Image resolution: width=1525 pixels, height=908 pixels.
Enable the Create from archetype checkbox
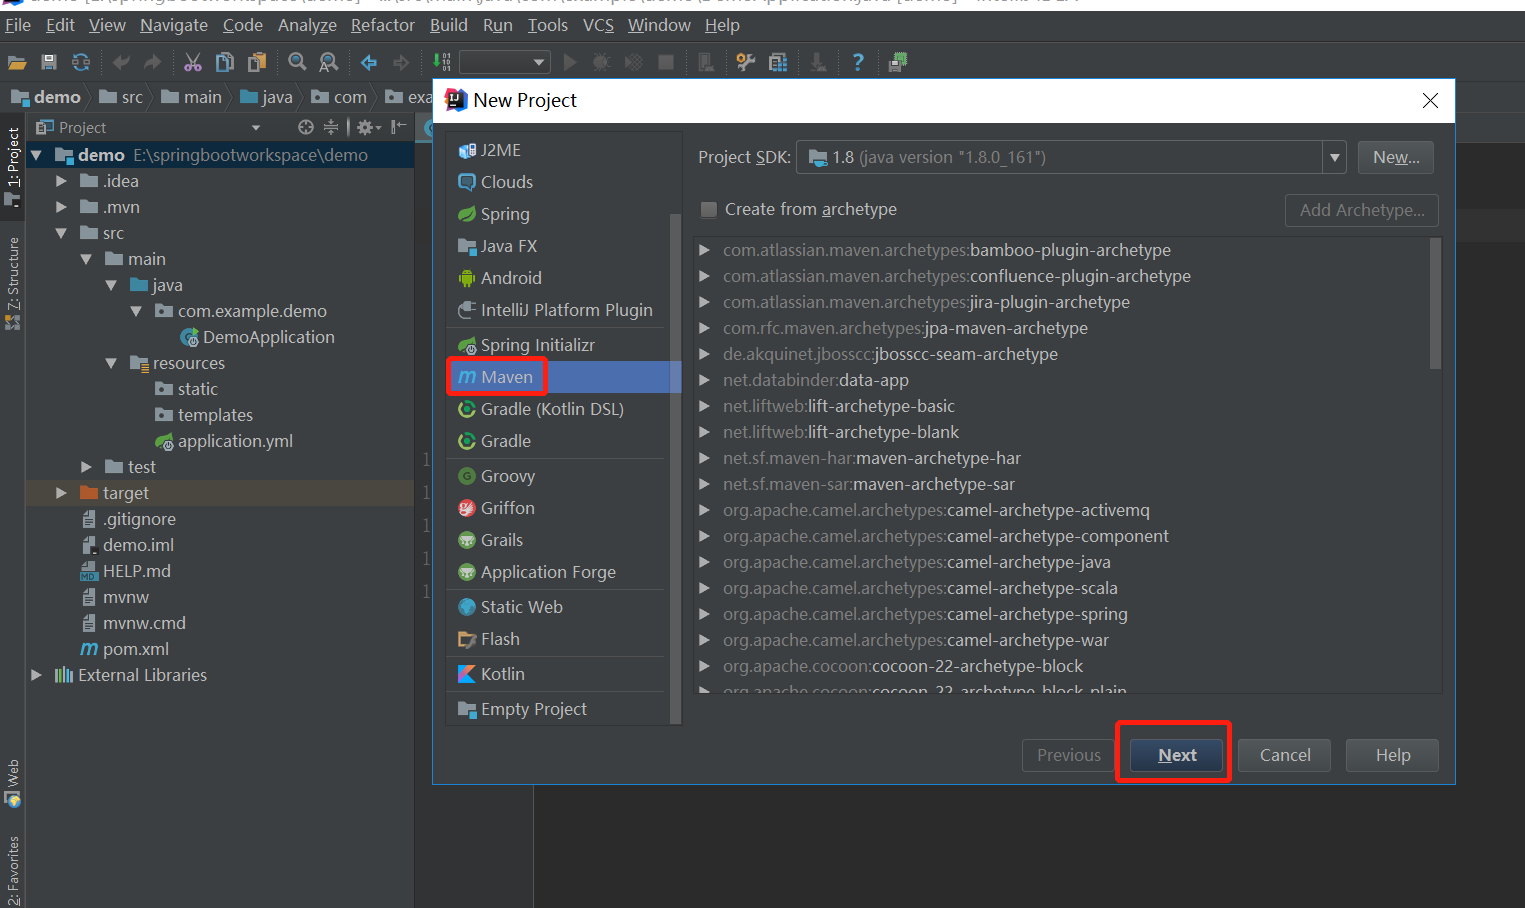point(708,209)
